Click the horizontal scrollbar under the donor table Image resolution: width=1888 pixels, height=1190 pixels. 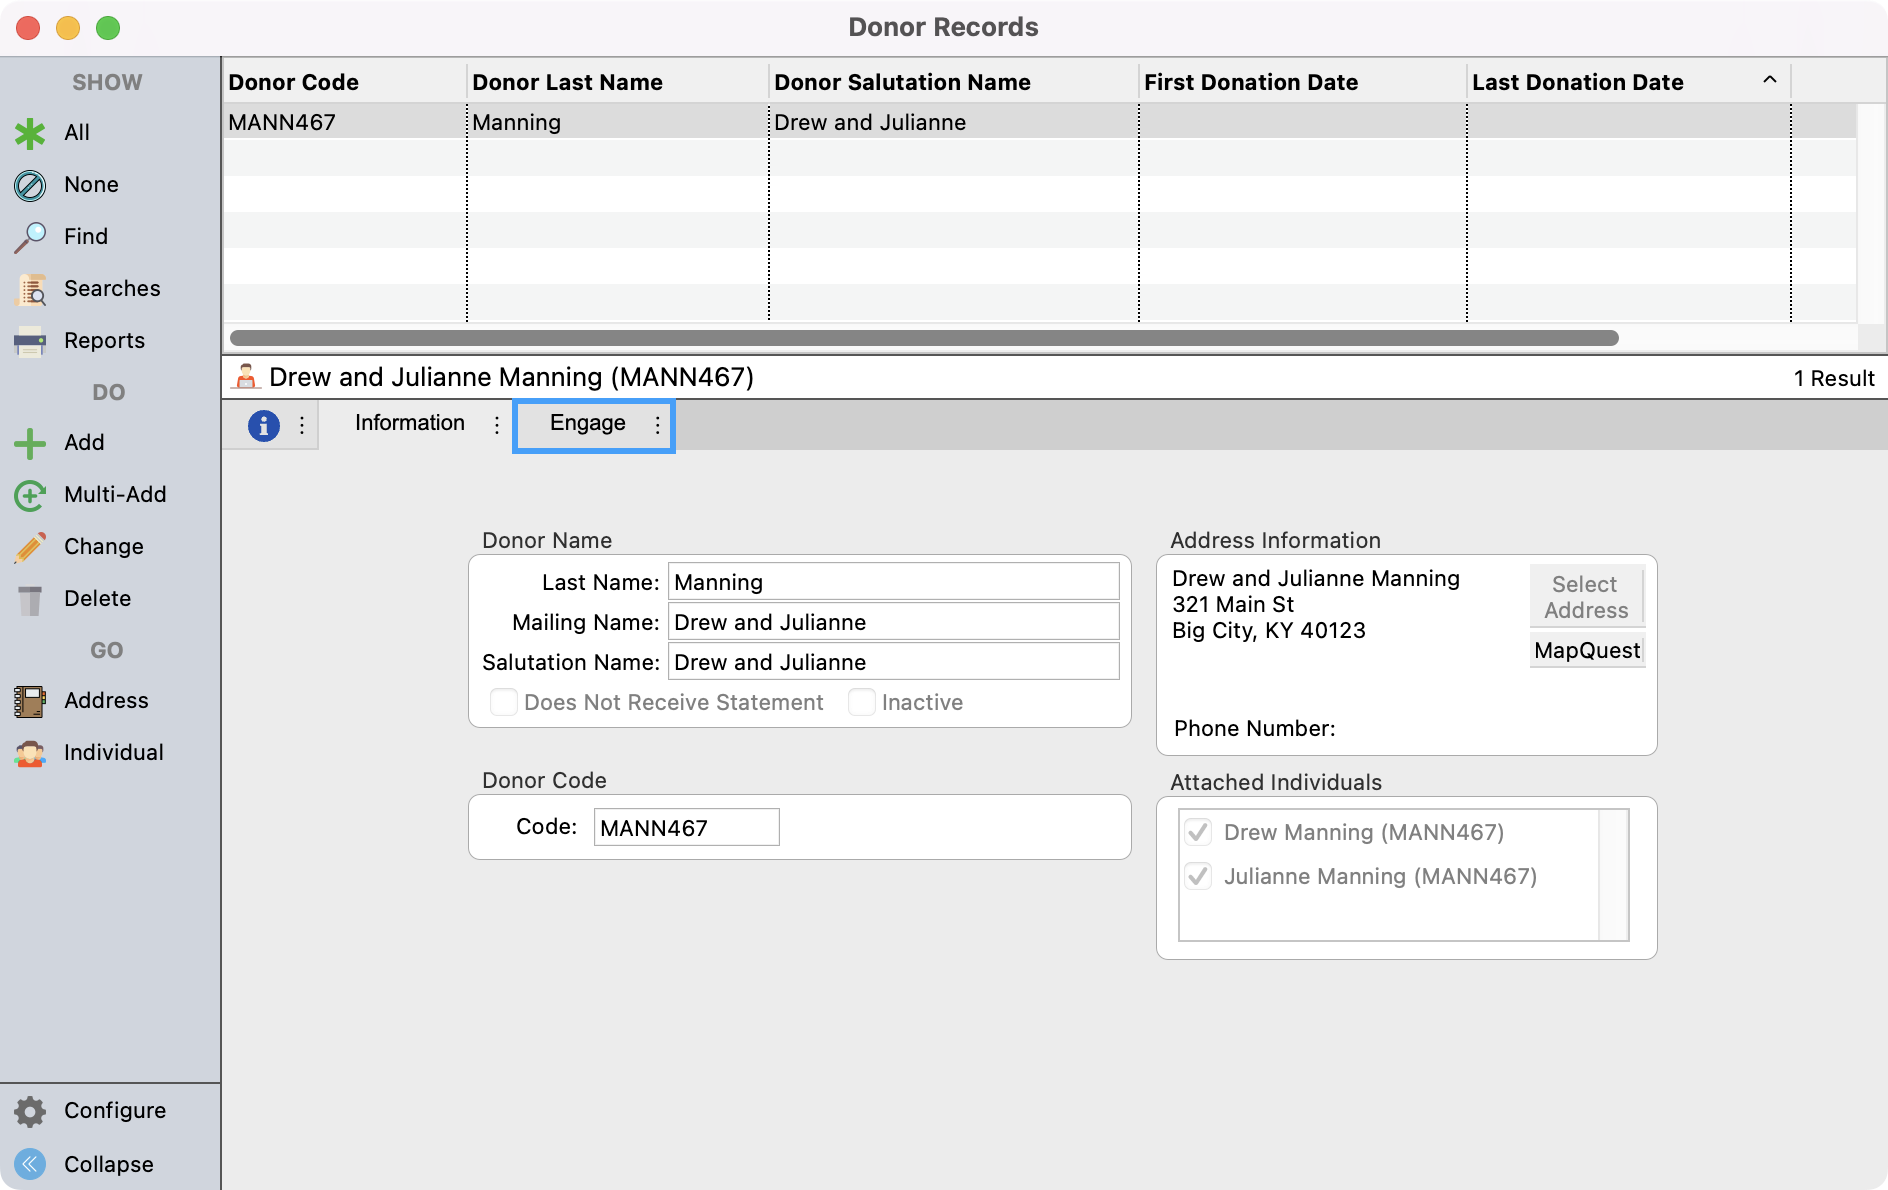click(x=923, y=338)
